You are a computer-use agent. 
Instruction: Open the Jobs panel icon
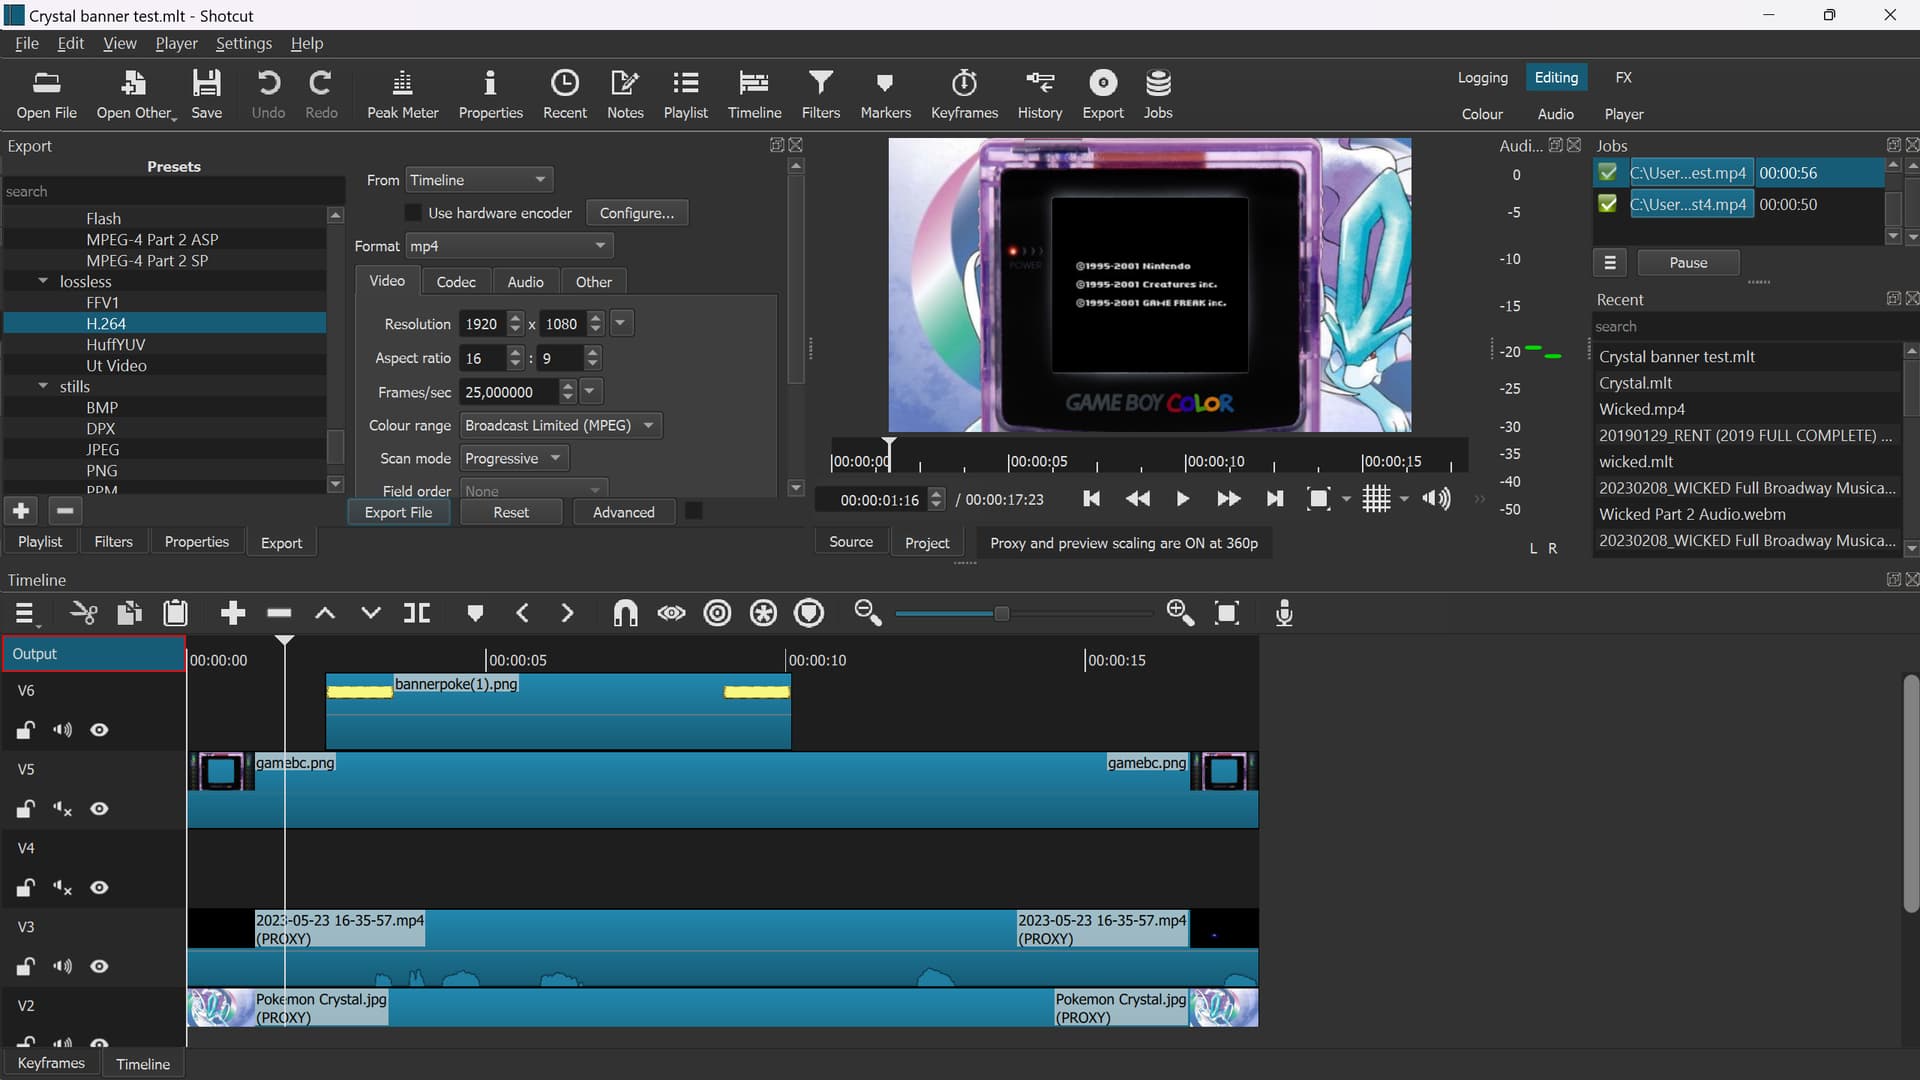click(1158, 94)
